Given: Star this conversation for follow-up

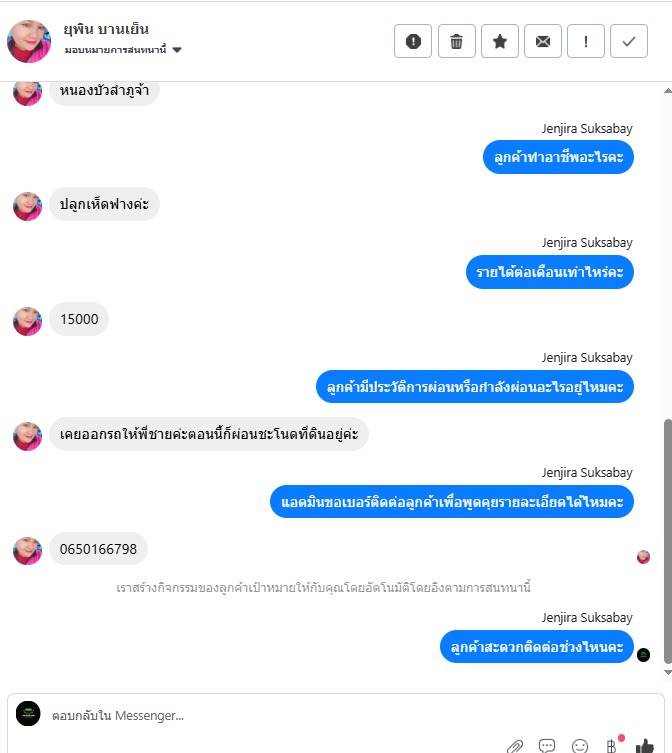Looking at the screenshot, I should 500,41.
